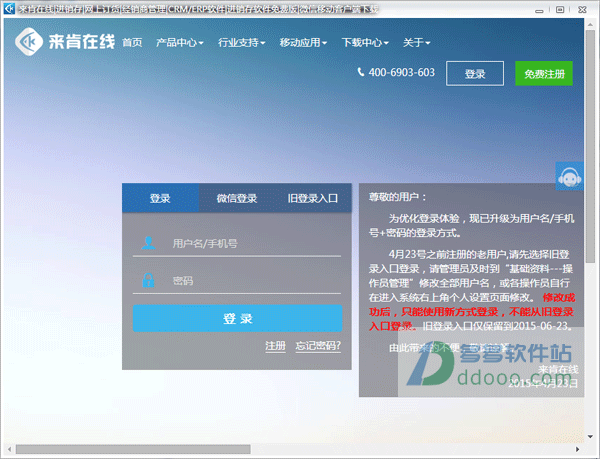Click the horizontal scrollbar thumb

tap(133, 449)
